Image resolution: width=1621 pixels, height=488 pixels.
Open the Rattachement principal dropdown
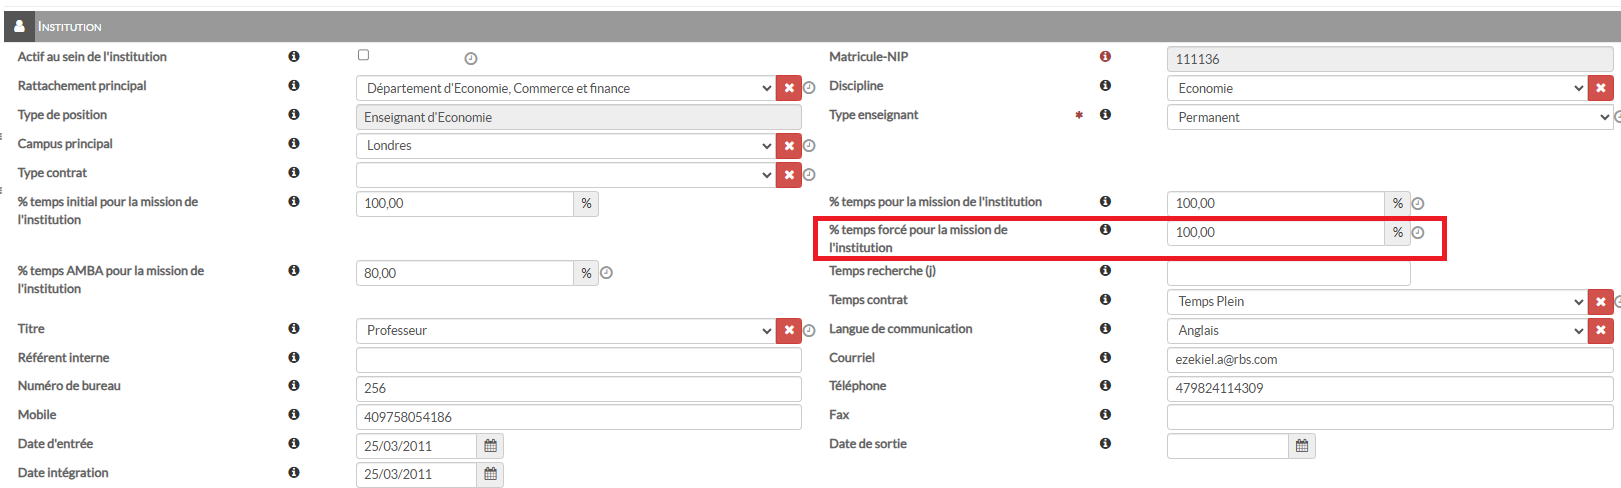565,88
